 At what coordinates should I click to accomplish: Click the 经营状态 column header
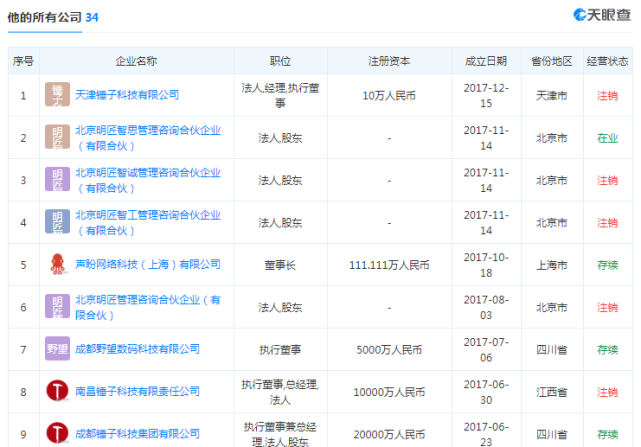coord(607,61)
